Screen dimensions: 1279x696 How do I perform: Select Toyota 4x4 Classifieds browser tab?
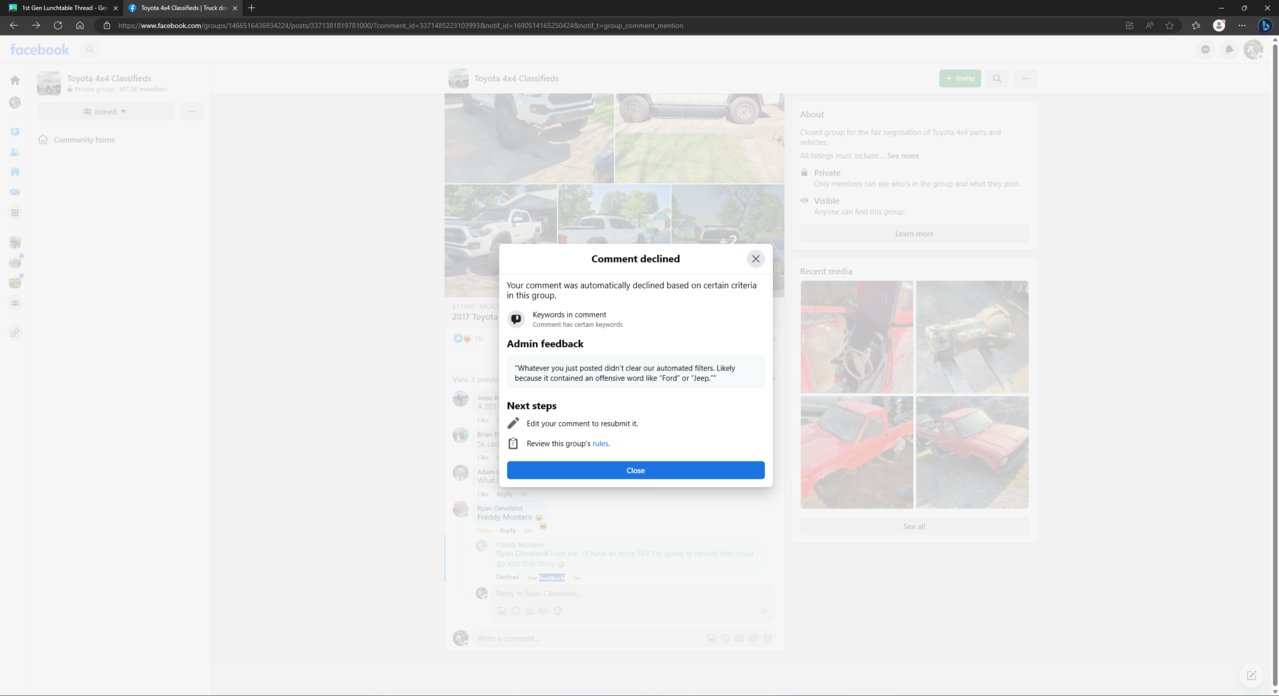pos(181,7)
